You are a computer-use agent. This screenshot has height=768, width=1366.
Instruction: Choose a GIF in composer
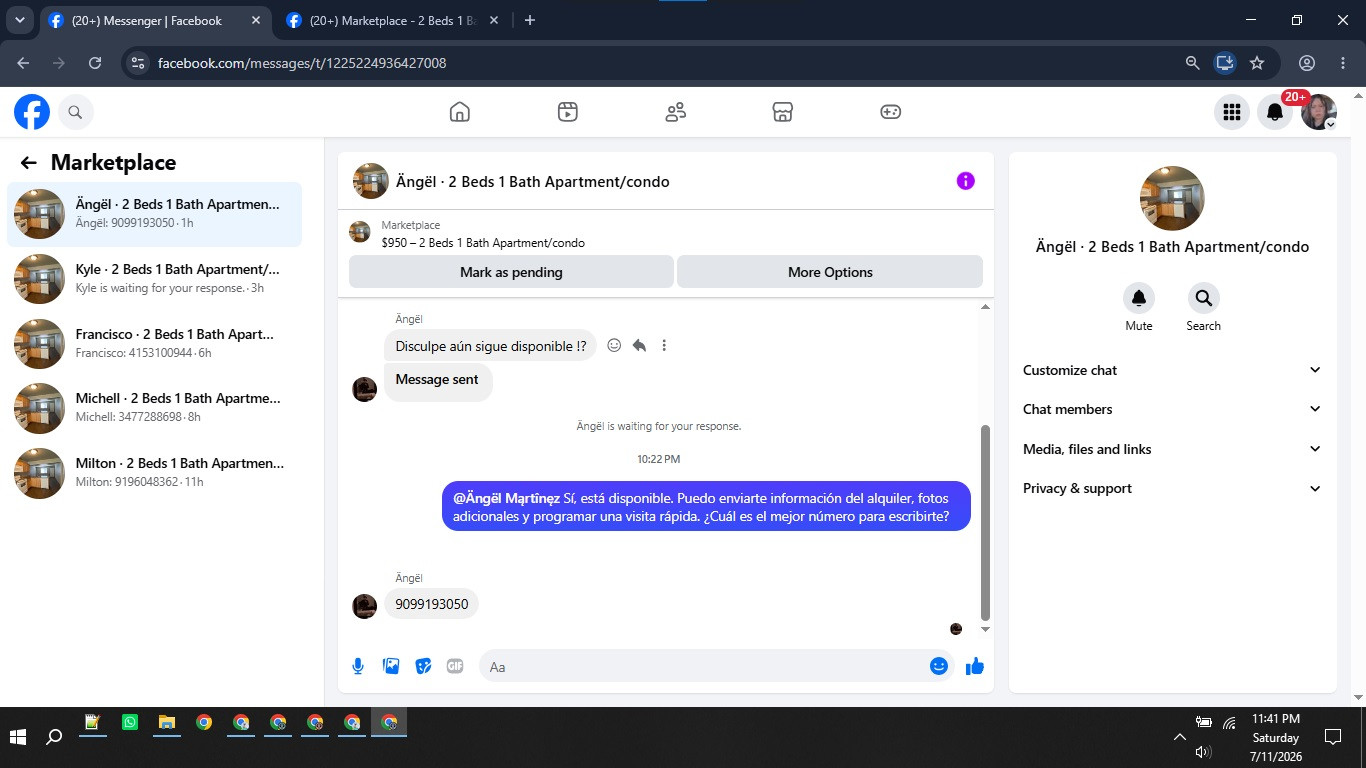click(x=455, y=666)
